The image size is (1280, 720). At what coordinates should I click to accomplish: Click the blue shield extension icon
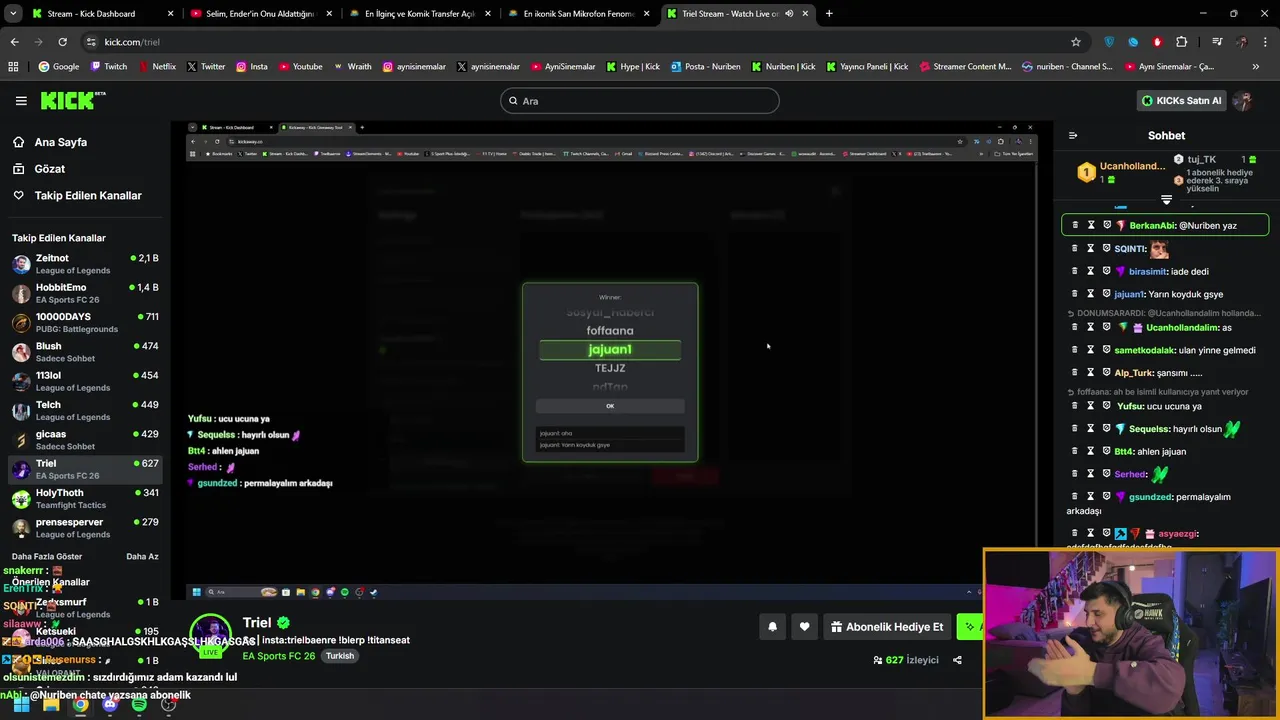click(x=1109, y=42)
